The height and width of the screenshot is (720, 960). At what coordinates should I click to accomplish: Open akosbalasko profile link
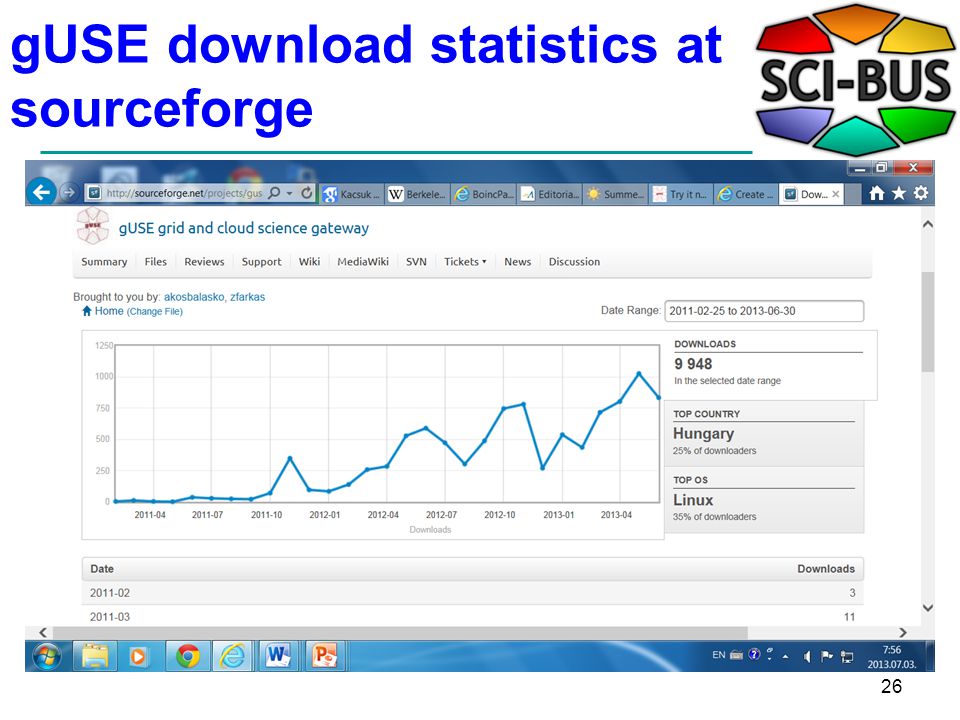pyautogui.click(x=194, y=297)
